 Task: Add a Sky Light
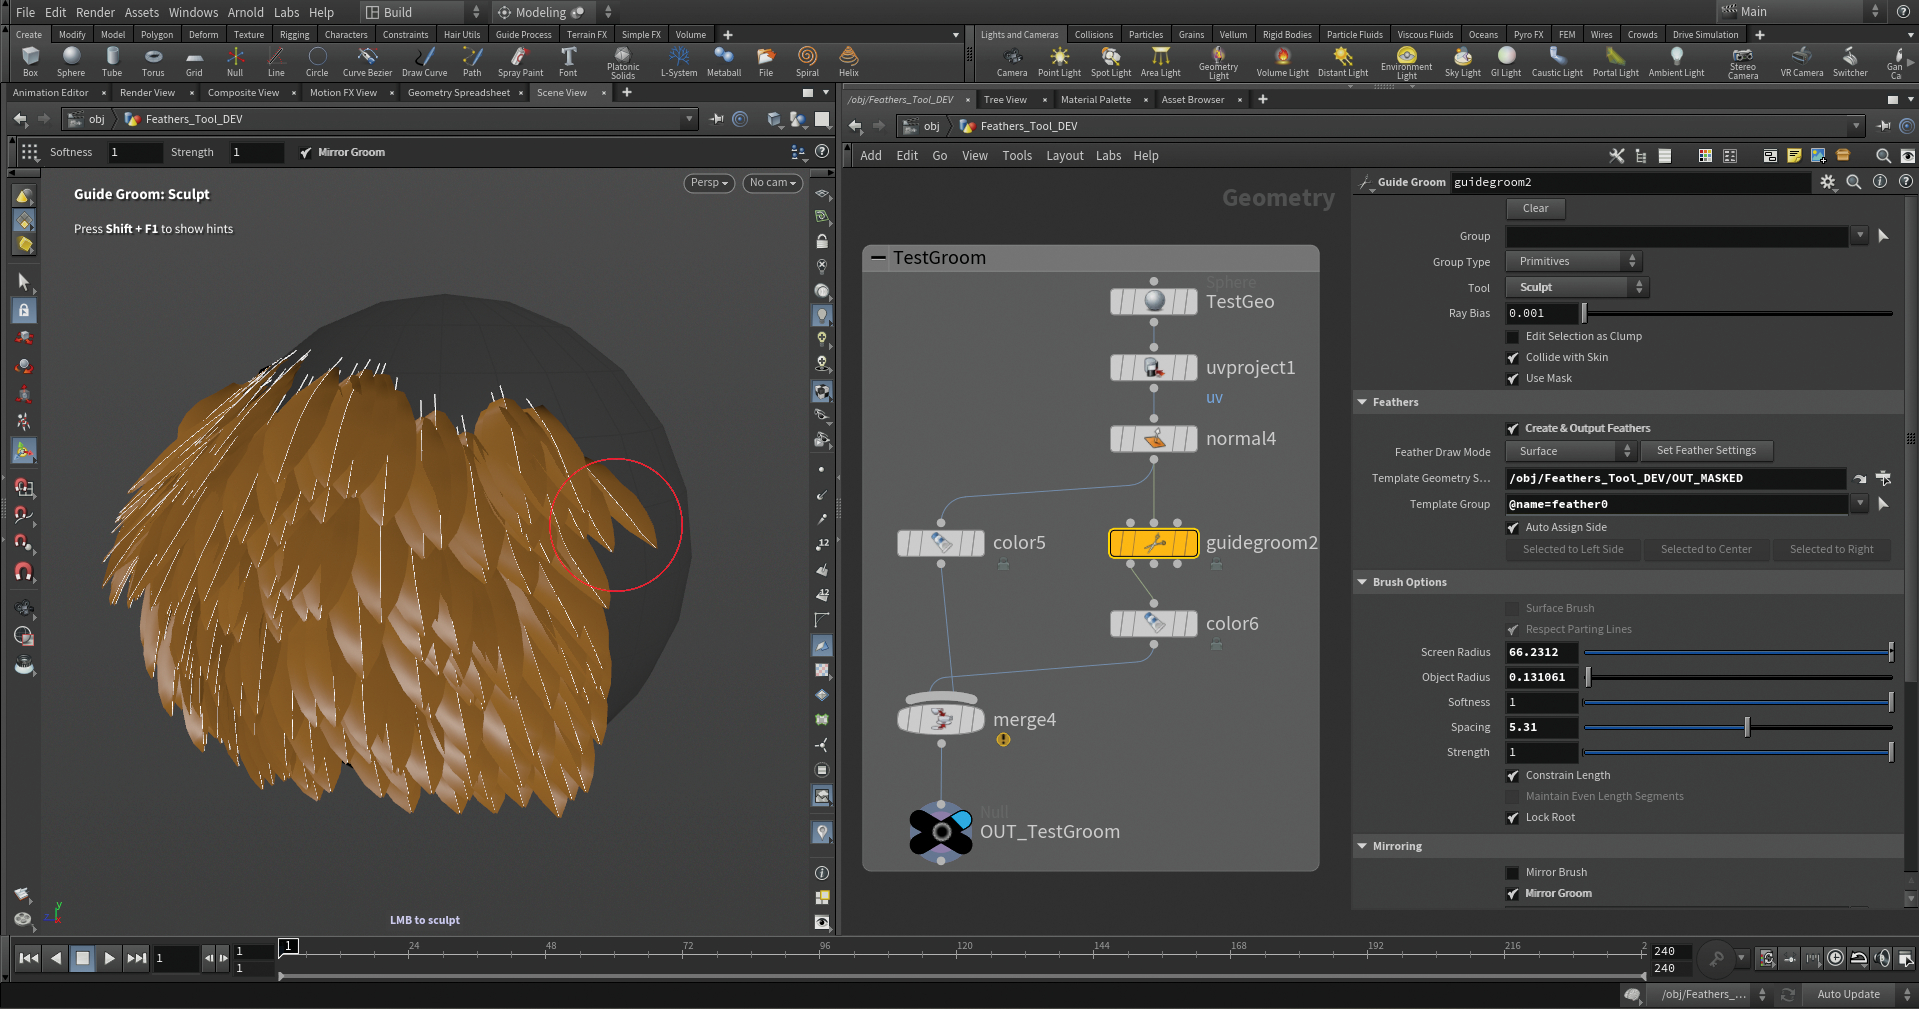tap(1462, 61)
